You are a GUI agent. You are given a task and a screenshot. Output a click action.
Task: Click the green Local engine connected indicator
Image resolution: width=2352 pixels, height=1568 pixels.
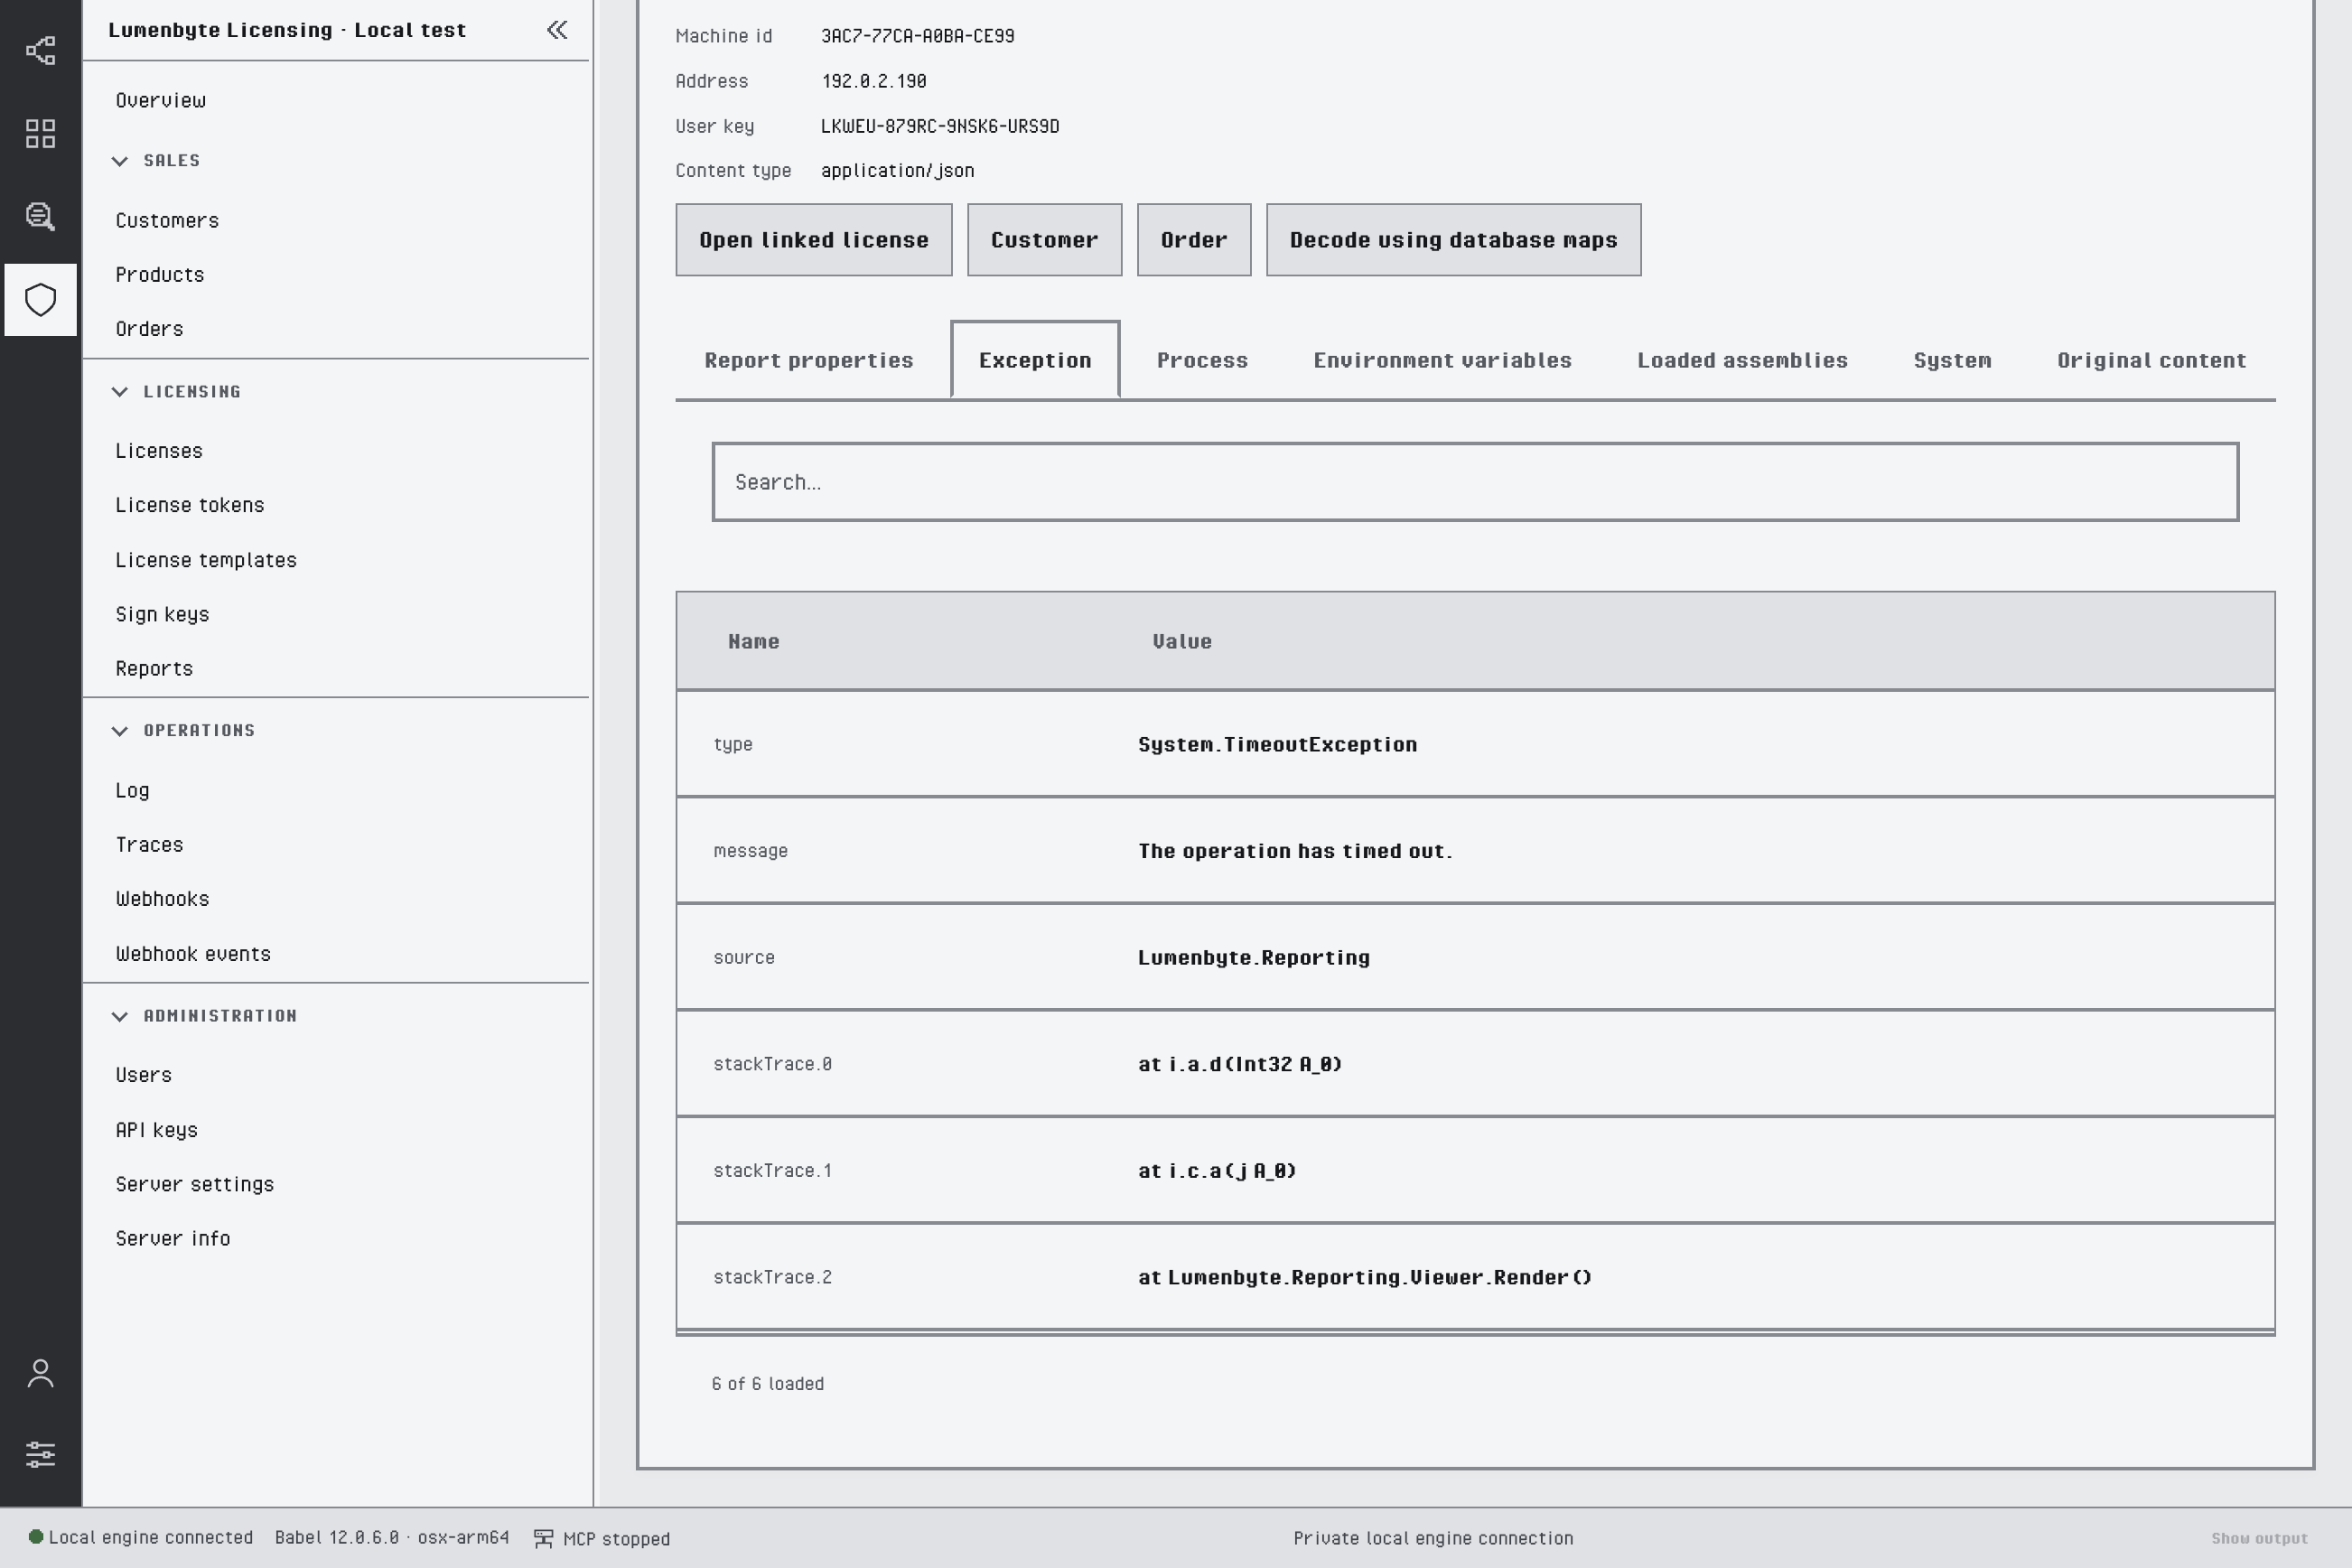[x=36, y=1537]
